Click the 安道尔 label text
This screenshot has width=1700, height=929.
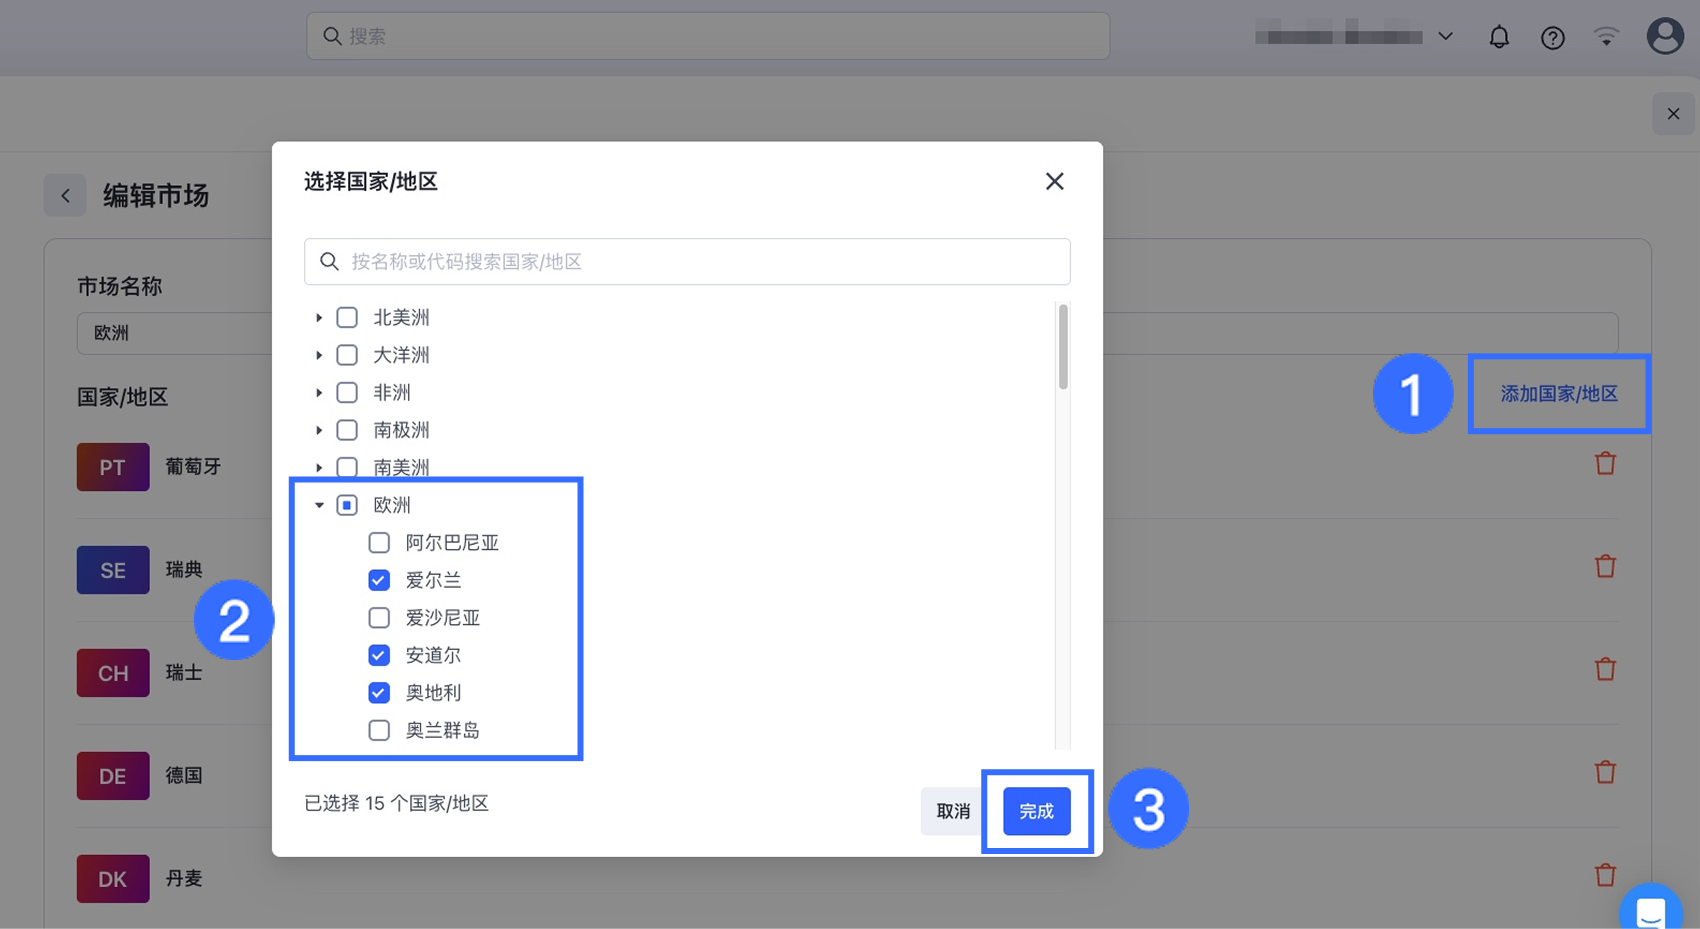point(433,655)
